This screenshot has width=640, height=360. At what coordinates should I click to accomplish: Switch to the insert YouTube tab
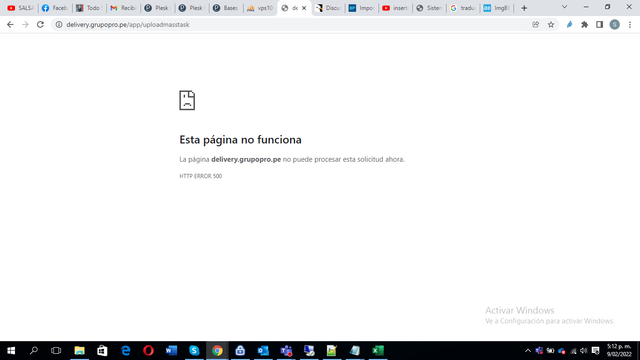(x=396, y=8)
